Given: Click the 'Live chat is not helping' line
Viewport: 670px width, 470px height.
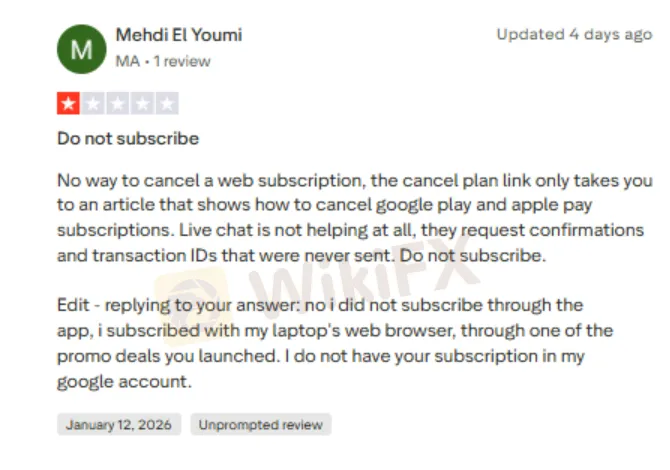Looking at the screenshot, I should (356, 230).
